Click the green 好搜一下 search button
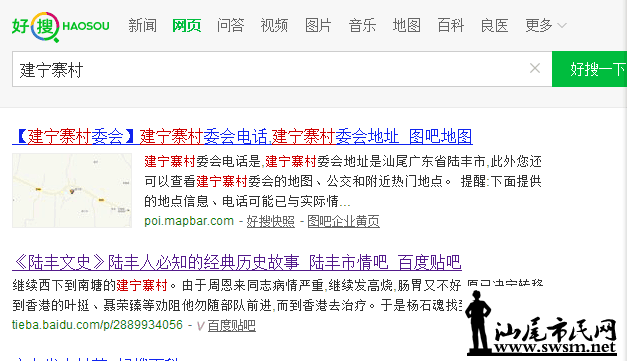The width and height of the screenshot is (627, 361). 589,69
